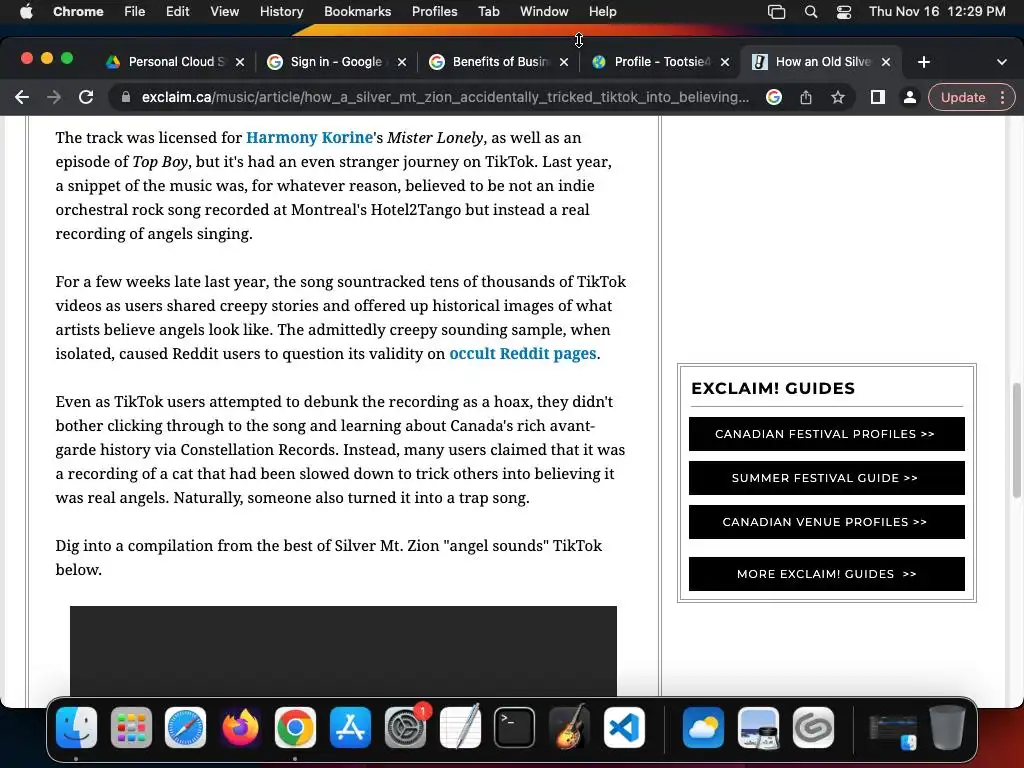Click Chrome icon in the Dock

[295, 727]
